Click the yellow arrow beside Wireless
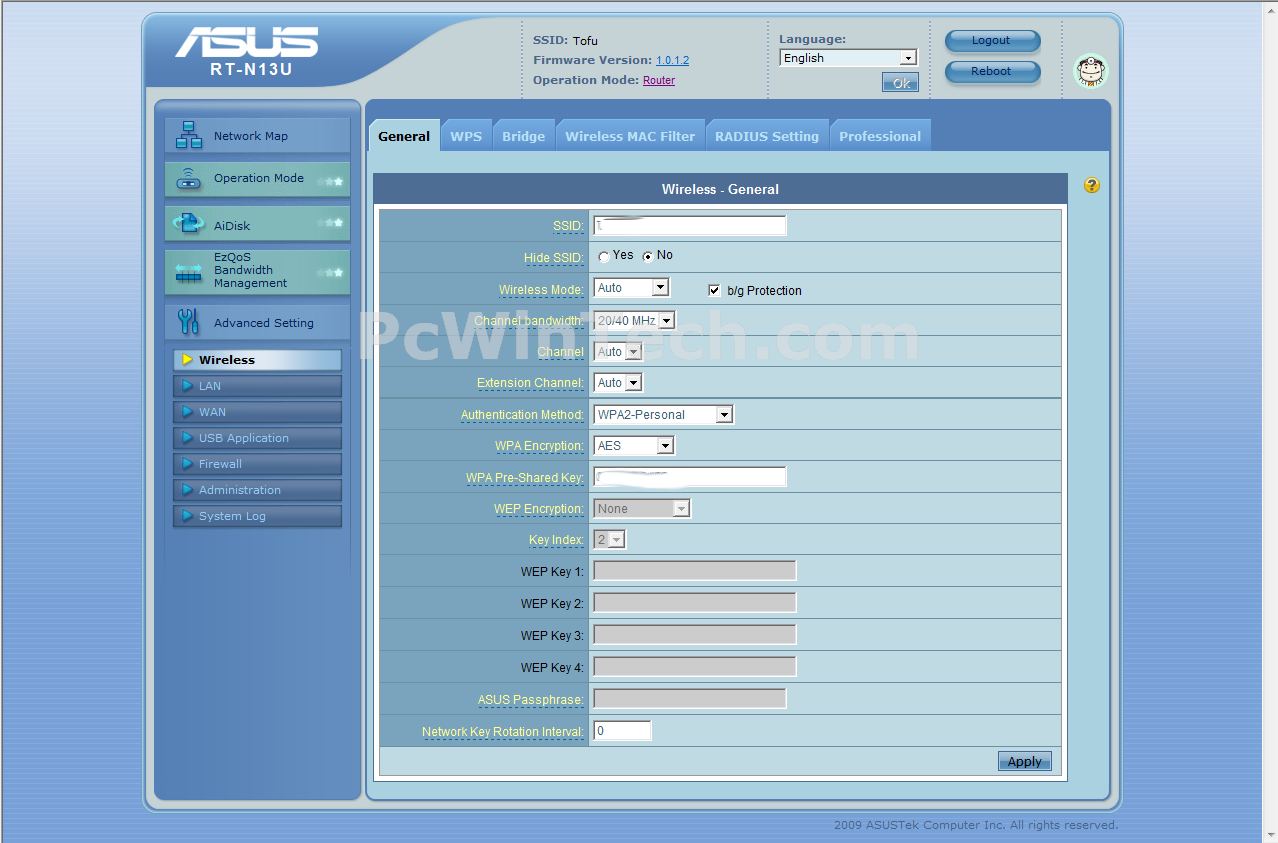This screenshot has width=1278, height=843. pyautogui.click(x=187, y=360)
